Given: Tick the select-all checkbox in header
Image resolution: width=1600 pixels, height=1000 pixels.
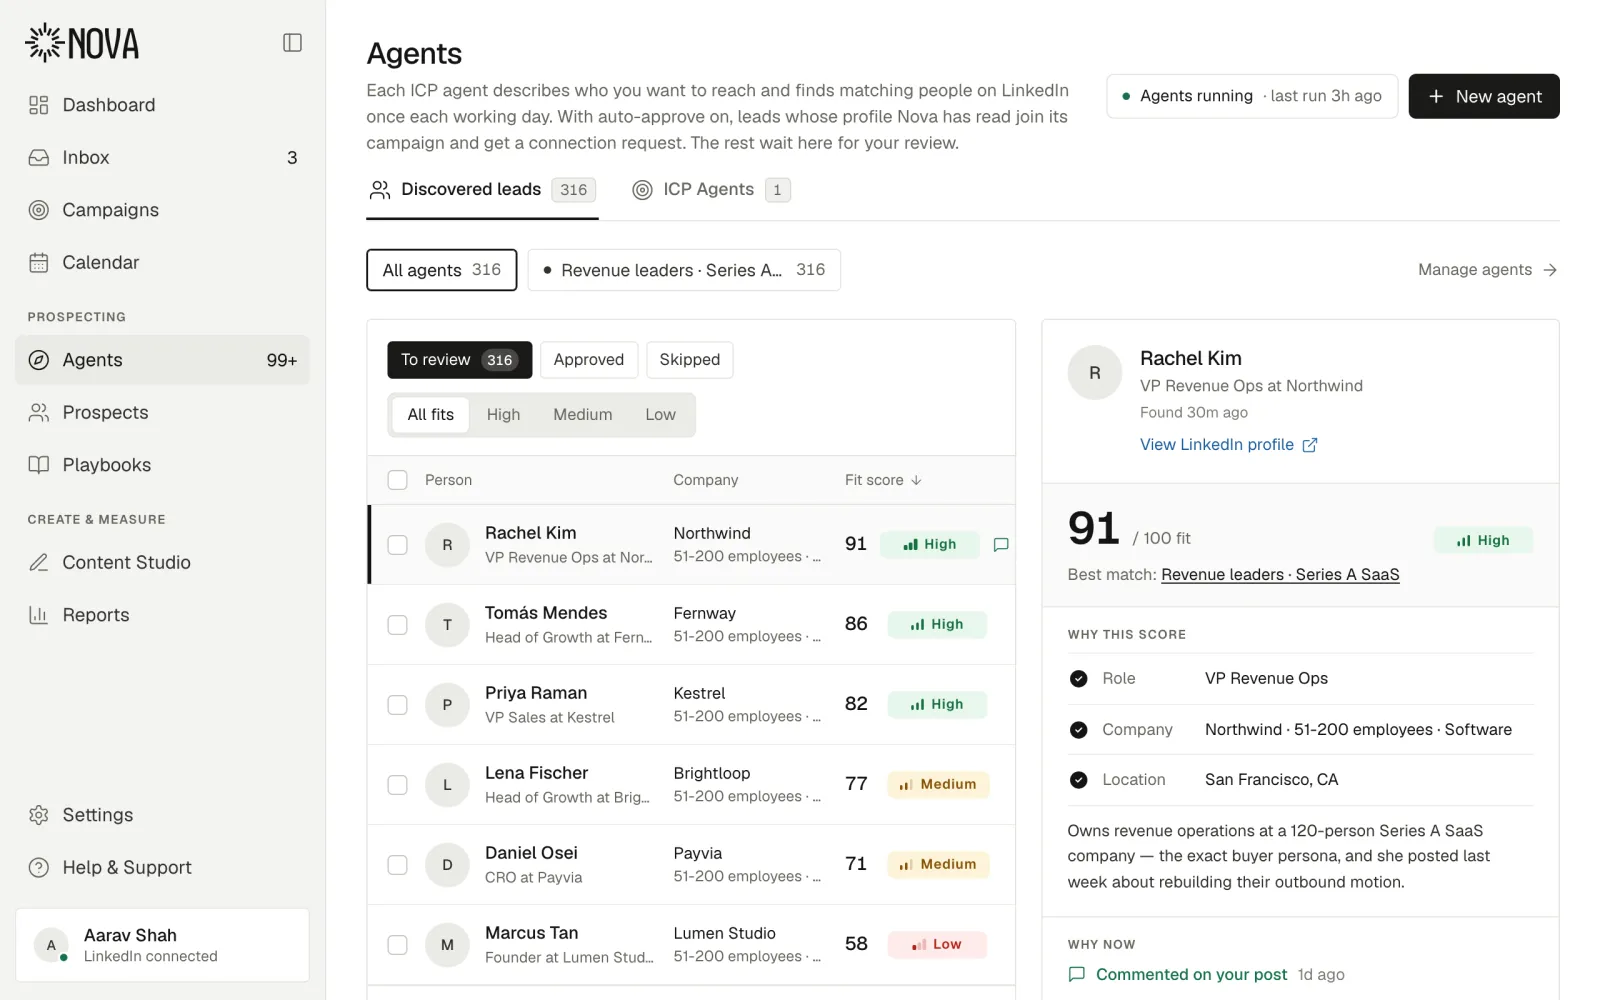Looking at the screenshot, I should 397,480.
